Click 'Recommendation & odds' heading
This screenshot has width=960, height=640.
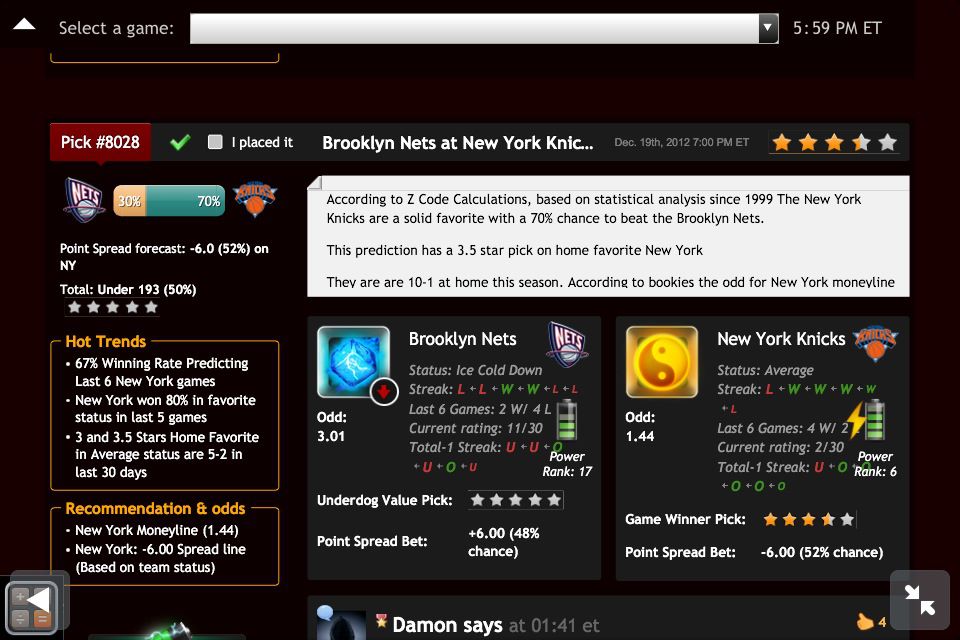[x=155, y=508]
